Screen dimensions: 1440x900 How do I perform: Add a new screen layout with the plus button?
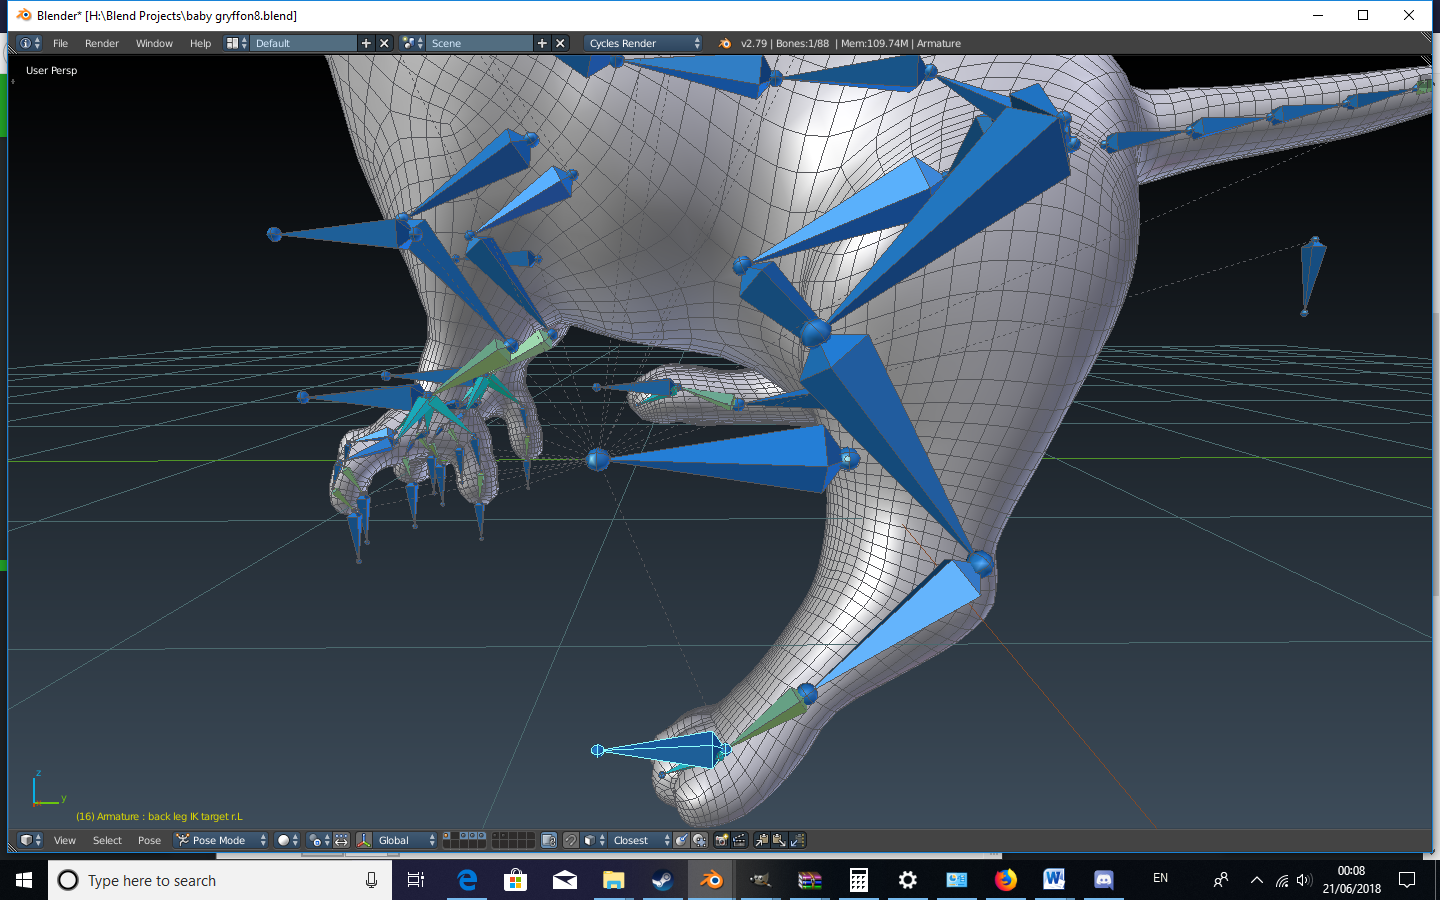(x=365, y=43)
